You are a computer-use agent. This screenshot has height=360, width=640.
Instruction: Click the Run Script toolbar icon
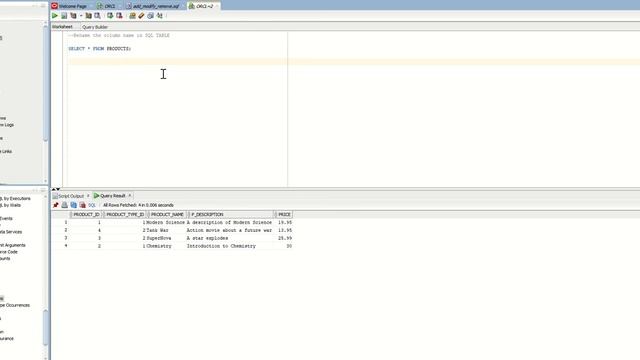tap(64, 16)
